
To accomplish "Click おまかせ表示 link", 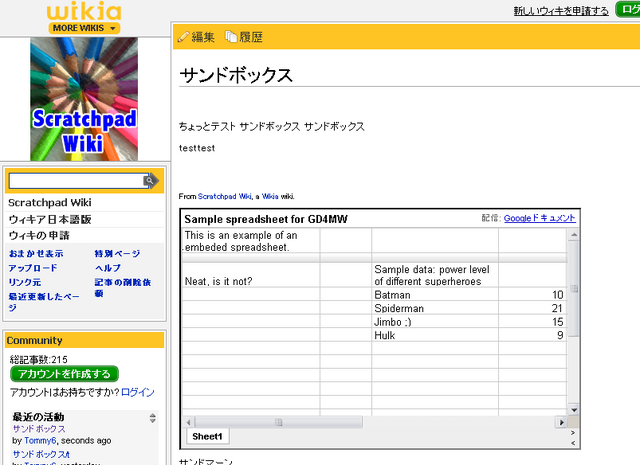I will pyautogui.click(x=36, y=254).
